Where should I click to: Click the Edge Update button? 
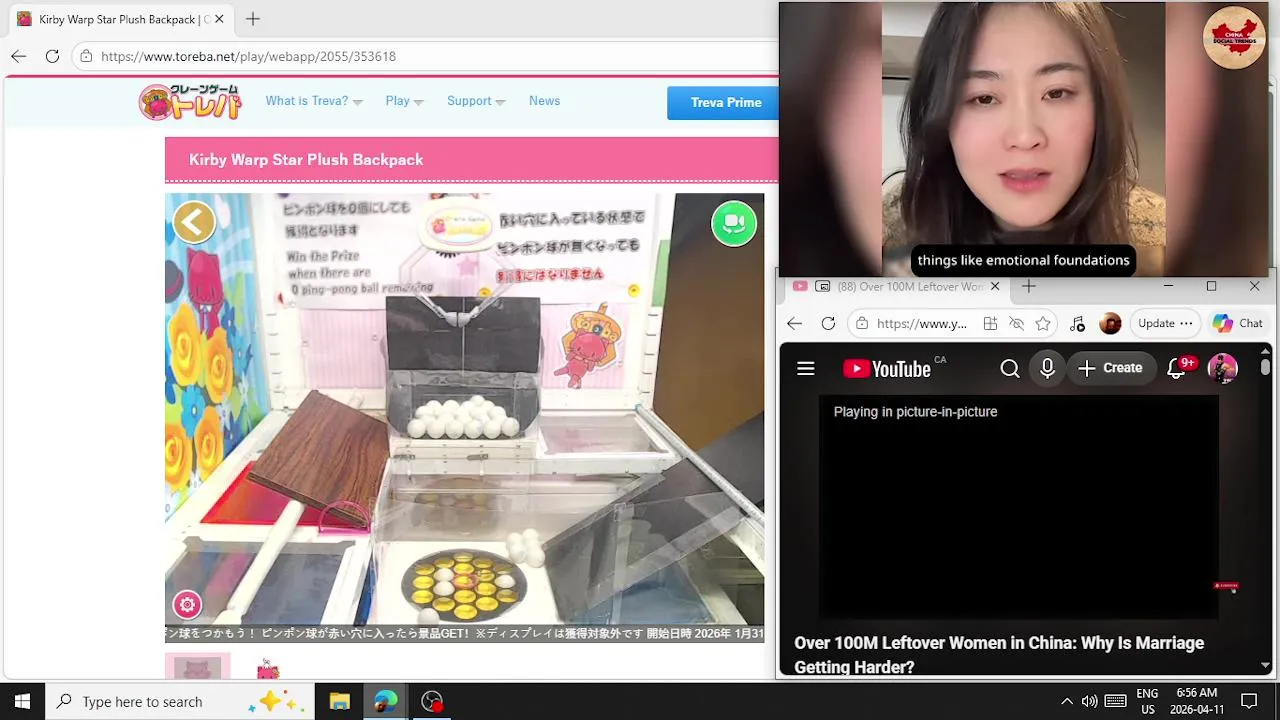[1165, 323]
